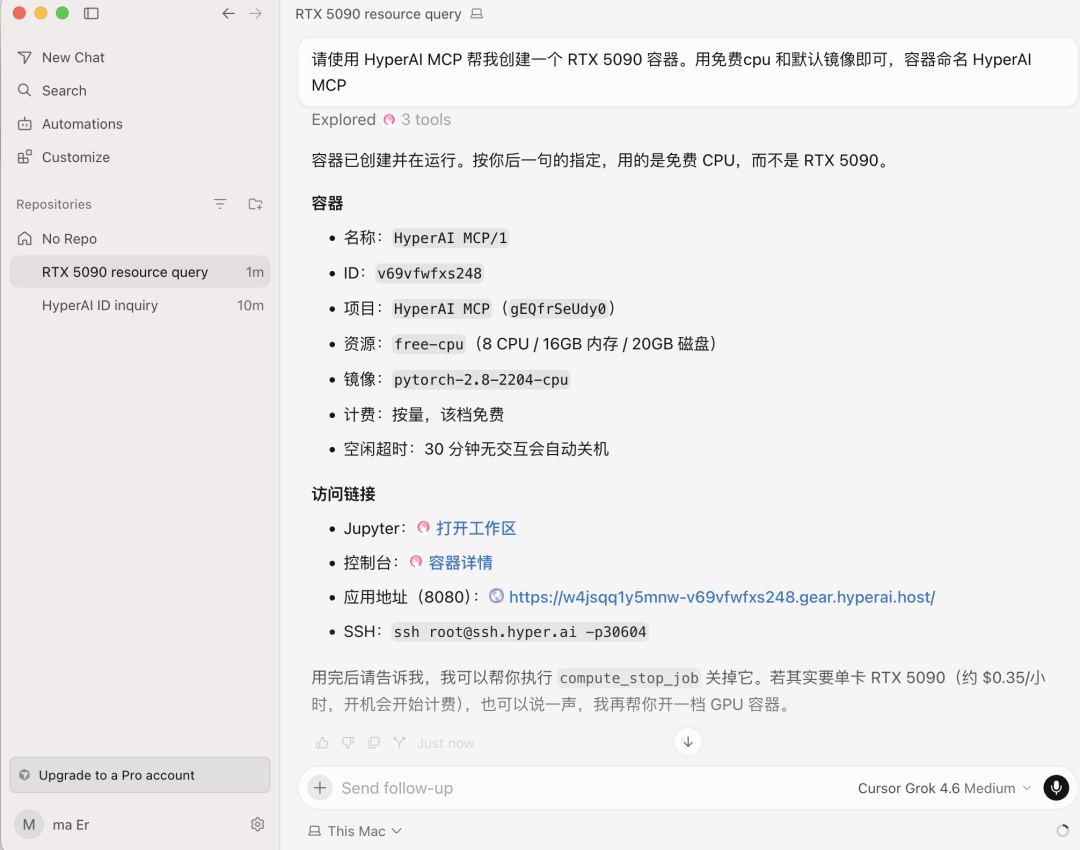
Task: Click the loading spinner indicator at bottom right
Action: pos(1063,831)
